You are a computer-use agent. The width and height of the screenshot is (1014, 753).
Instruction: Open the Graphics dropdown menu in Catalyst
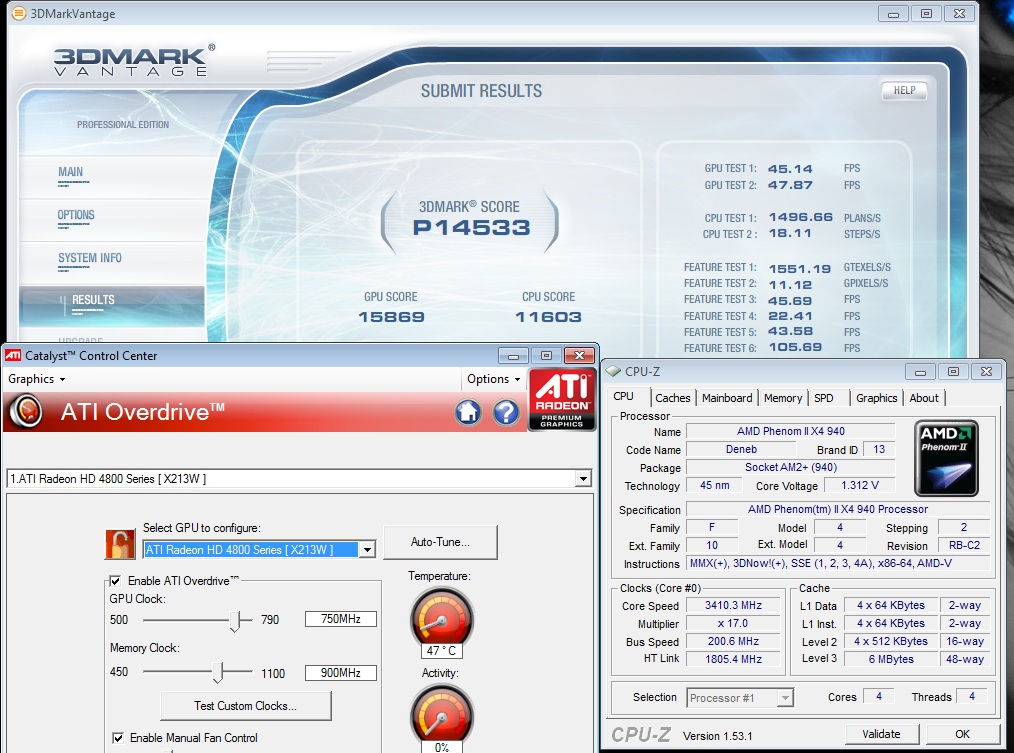click(x=37, y=379)
